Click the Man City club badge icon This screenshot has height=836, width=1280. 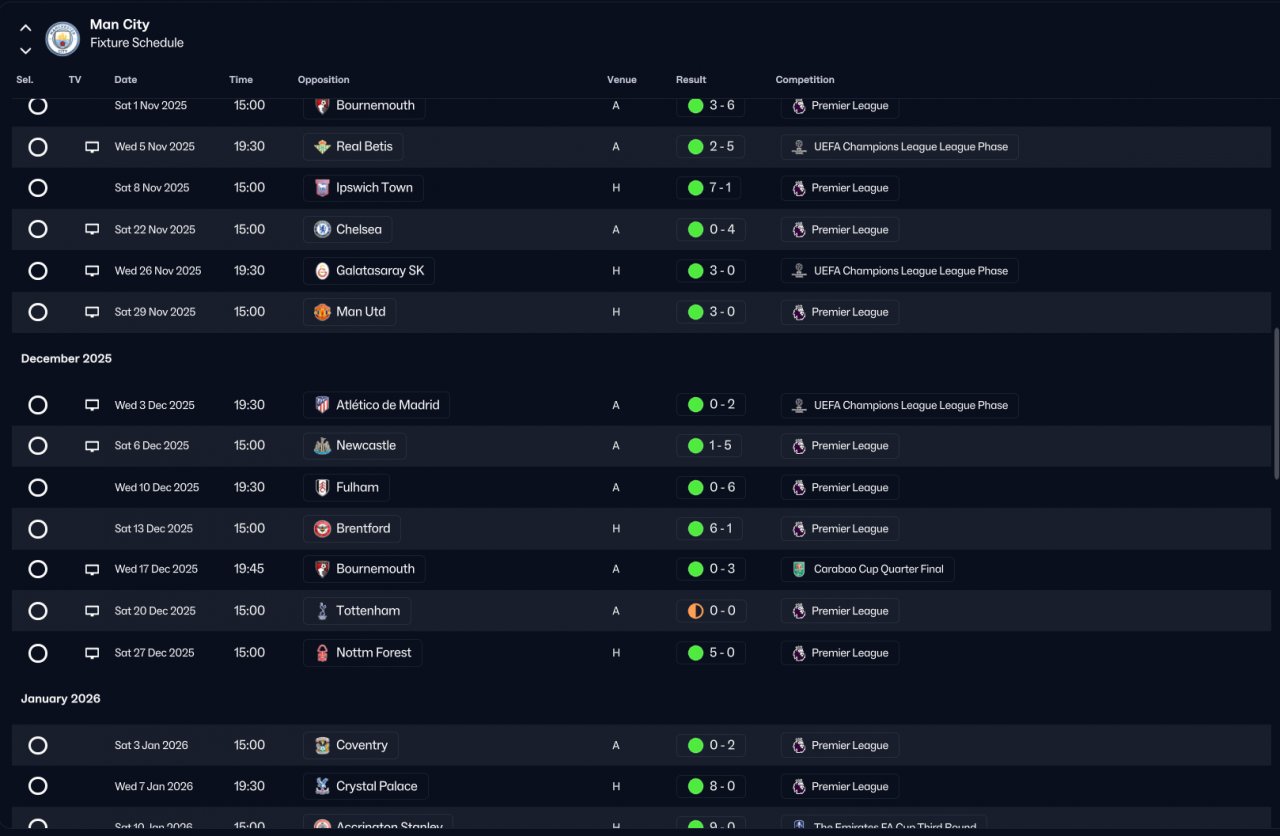(x=63, y=38)
